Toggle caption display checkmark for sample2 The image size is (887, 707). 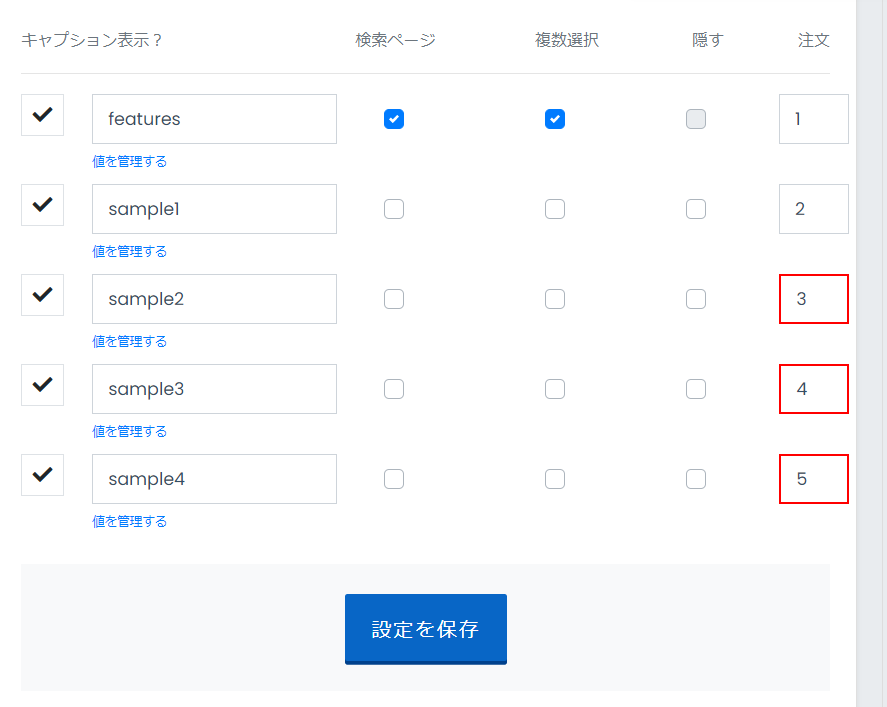42,295
